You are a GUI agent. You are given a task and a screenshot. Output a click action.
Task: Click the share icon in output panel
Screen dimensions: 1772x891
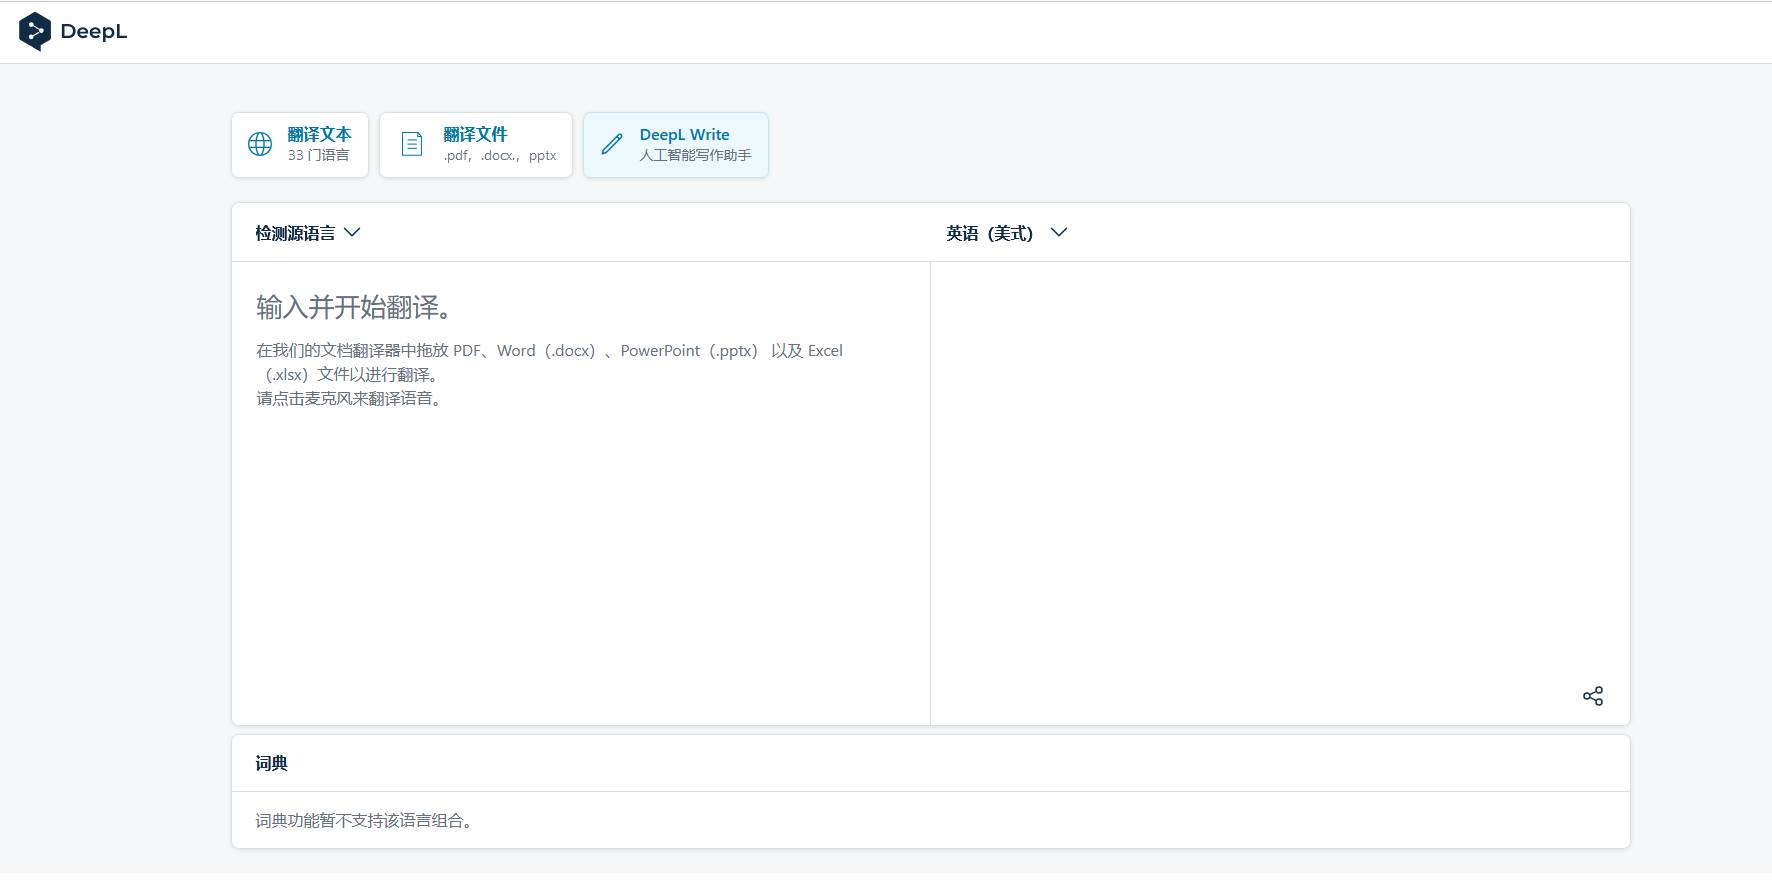[1593, 696]
